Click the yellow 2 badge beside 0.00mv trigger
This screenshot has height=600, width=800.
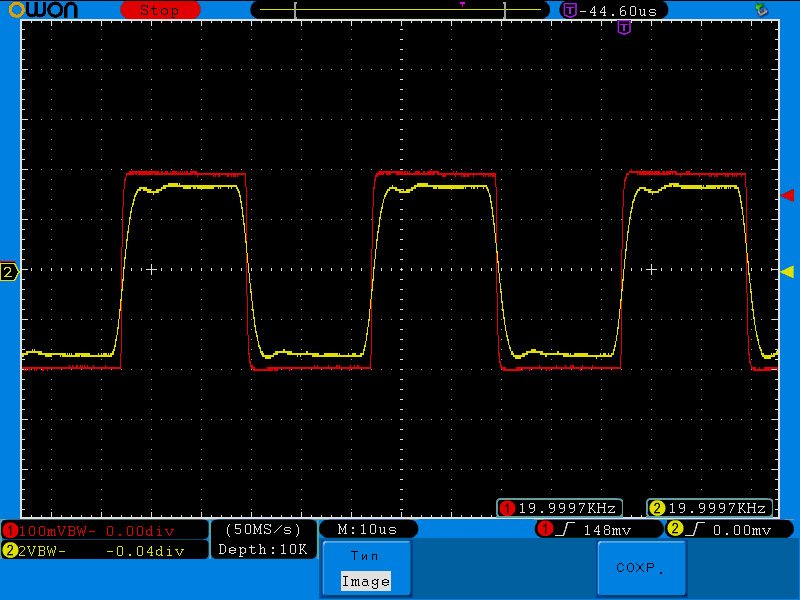(x=675, y=529)
